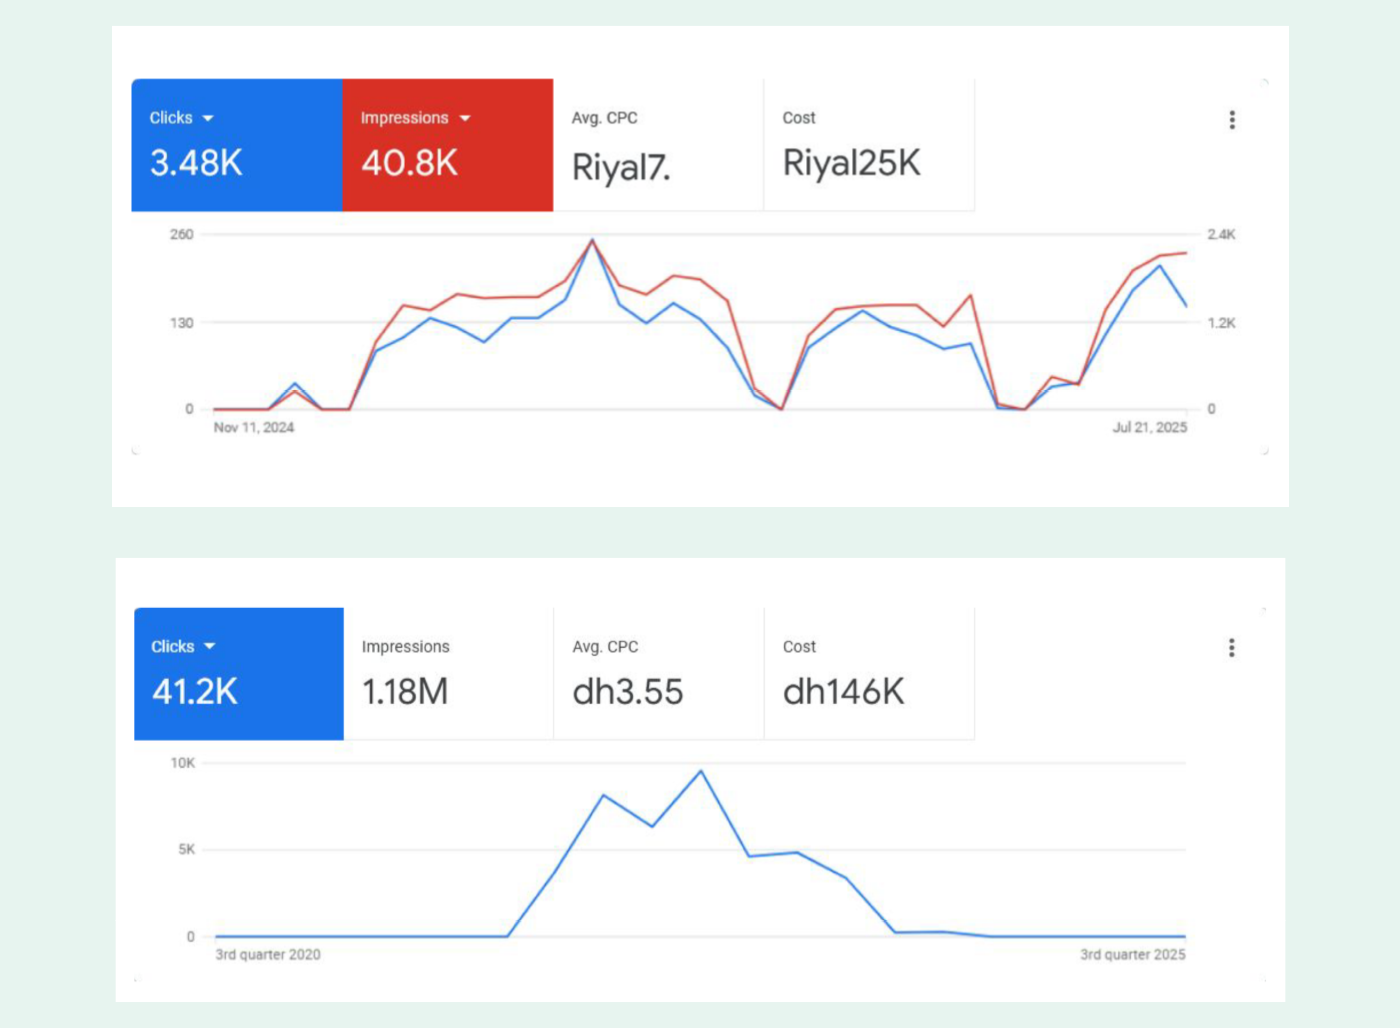This screenshot has height=1028, width=1400.
Task: Click the 2.4K right axis label
Action: (x=1221, y=234)
